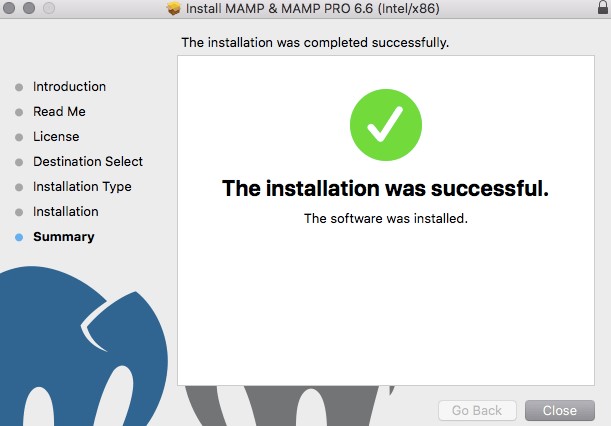This screenshot has height=426, width=611.
Task: Click the installer package icon in title bar
Action: (x=173, y=8)
